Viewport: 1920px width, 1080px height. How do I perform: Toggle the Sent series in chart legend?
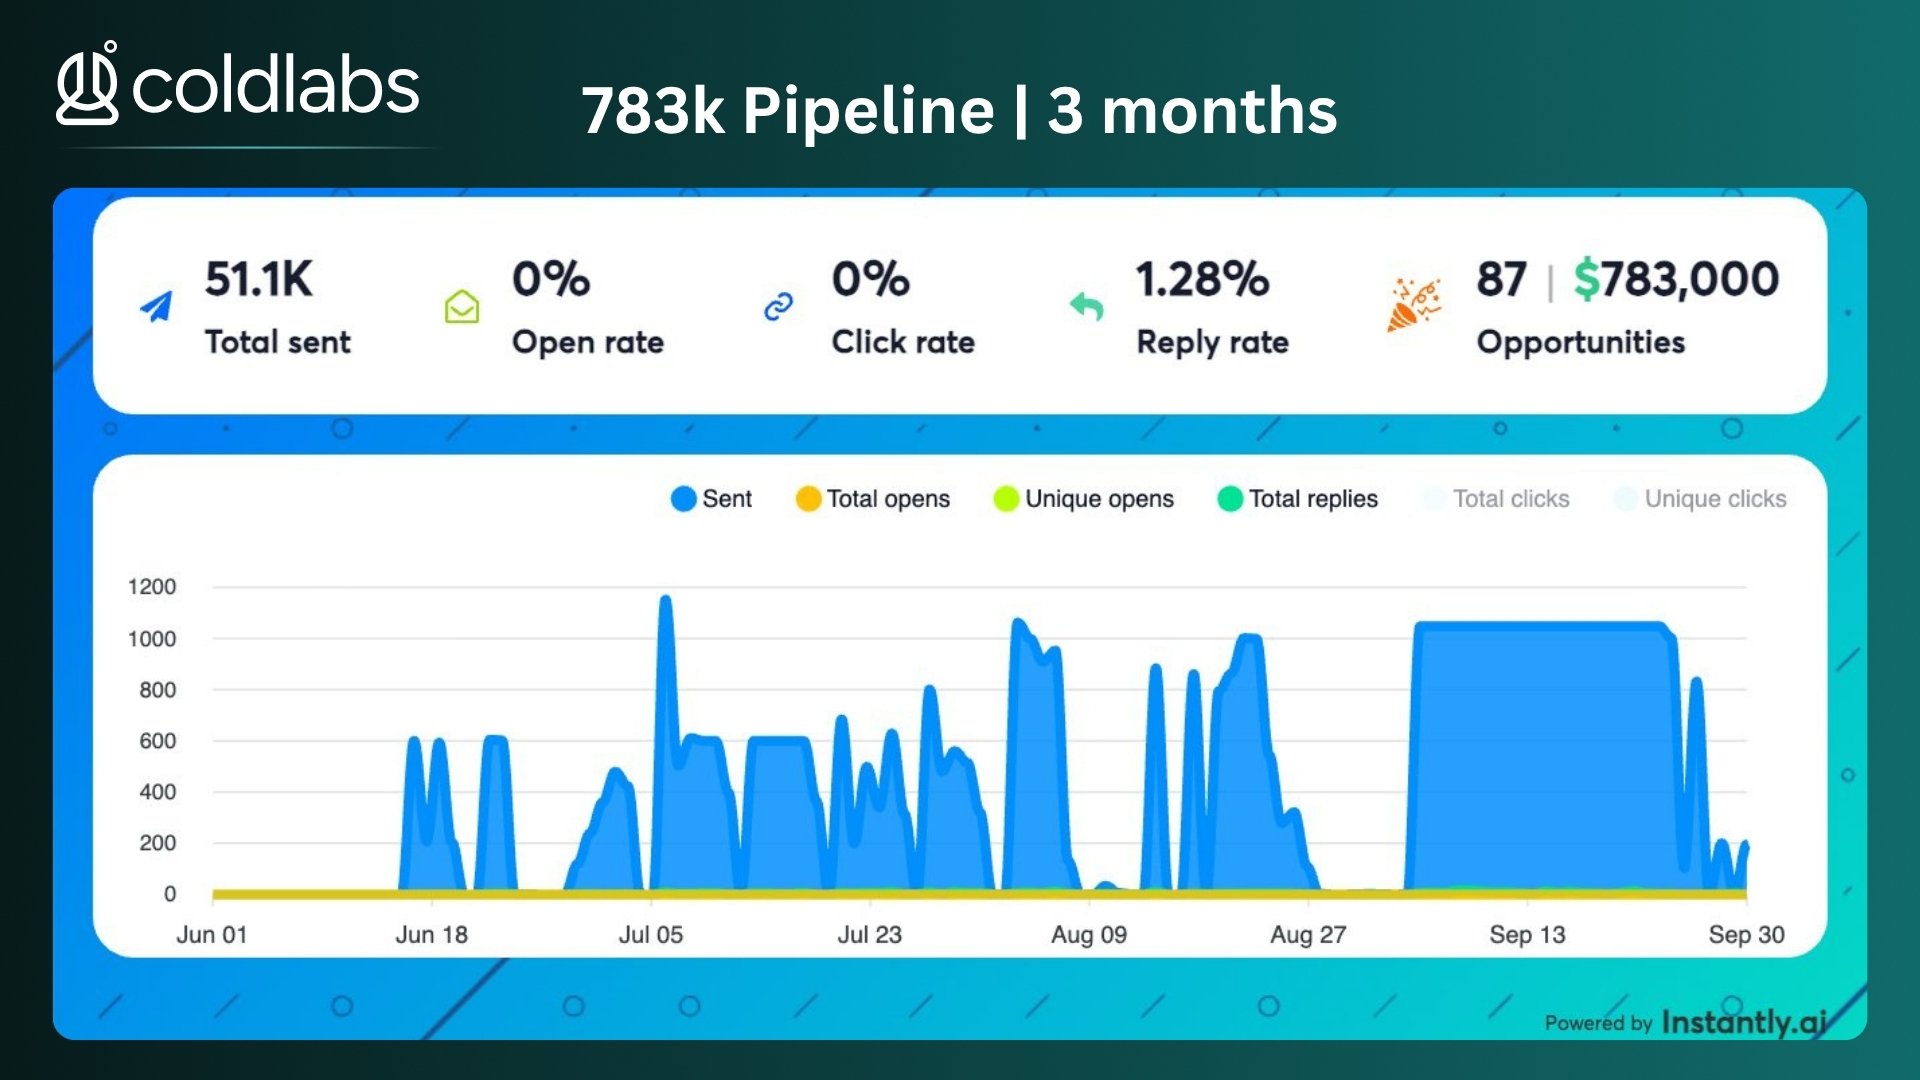tap(712, 499)
